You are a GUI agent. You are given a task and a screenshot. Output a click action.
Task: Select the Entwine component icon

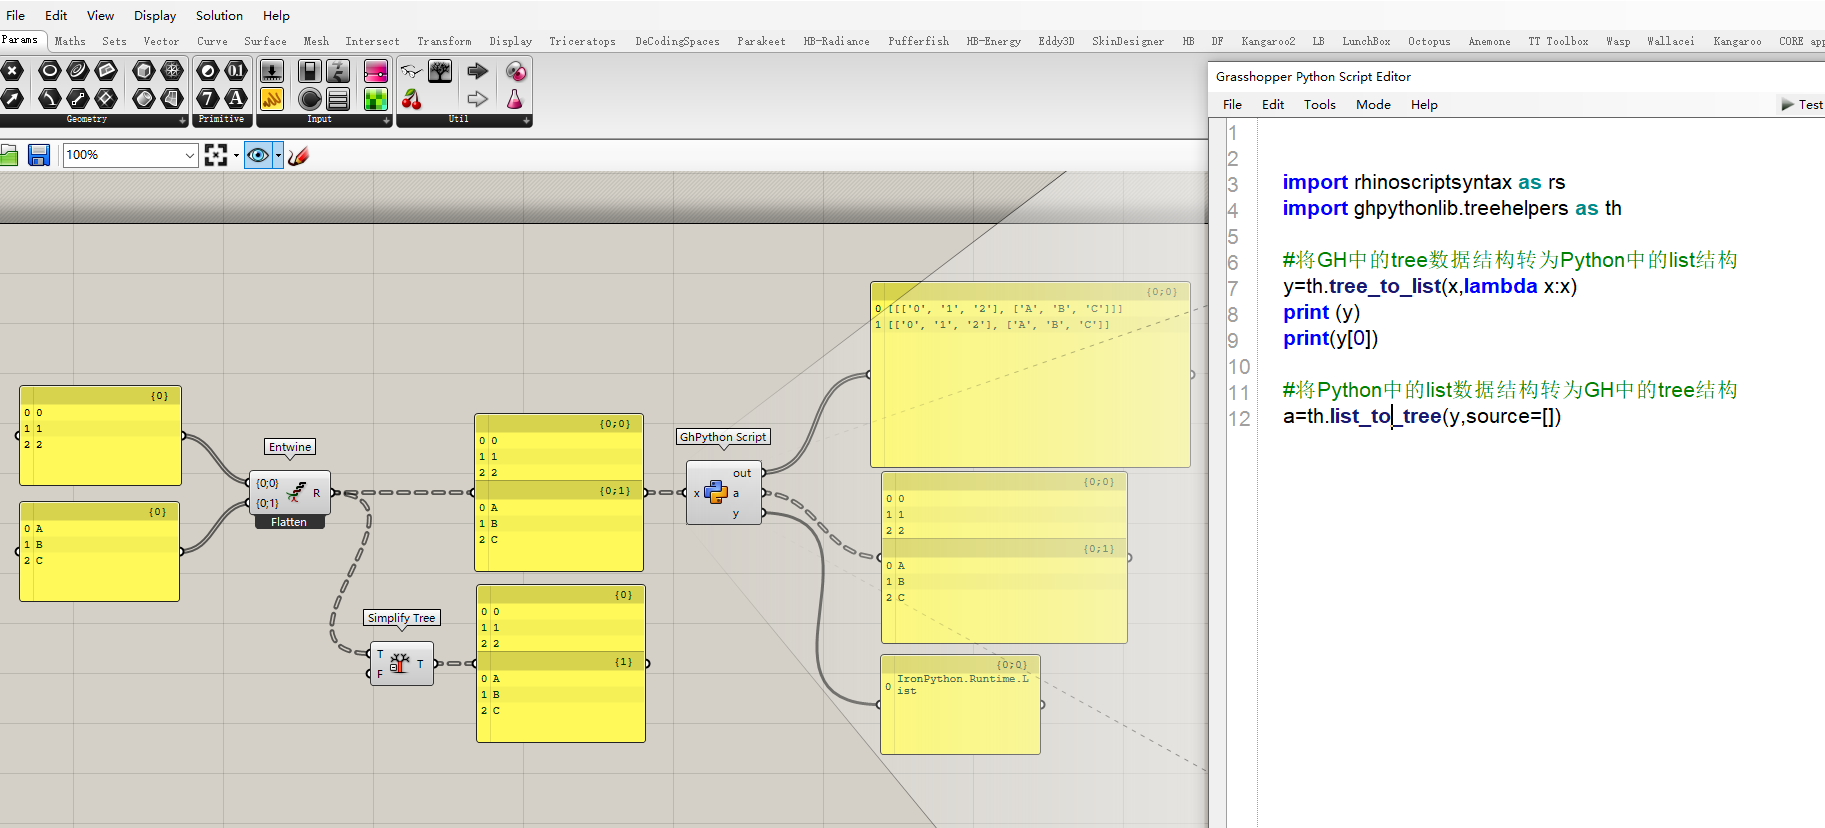296,492
